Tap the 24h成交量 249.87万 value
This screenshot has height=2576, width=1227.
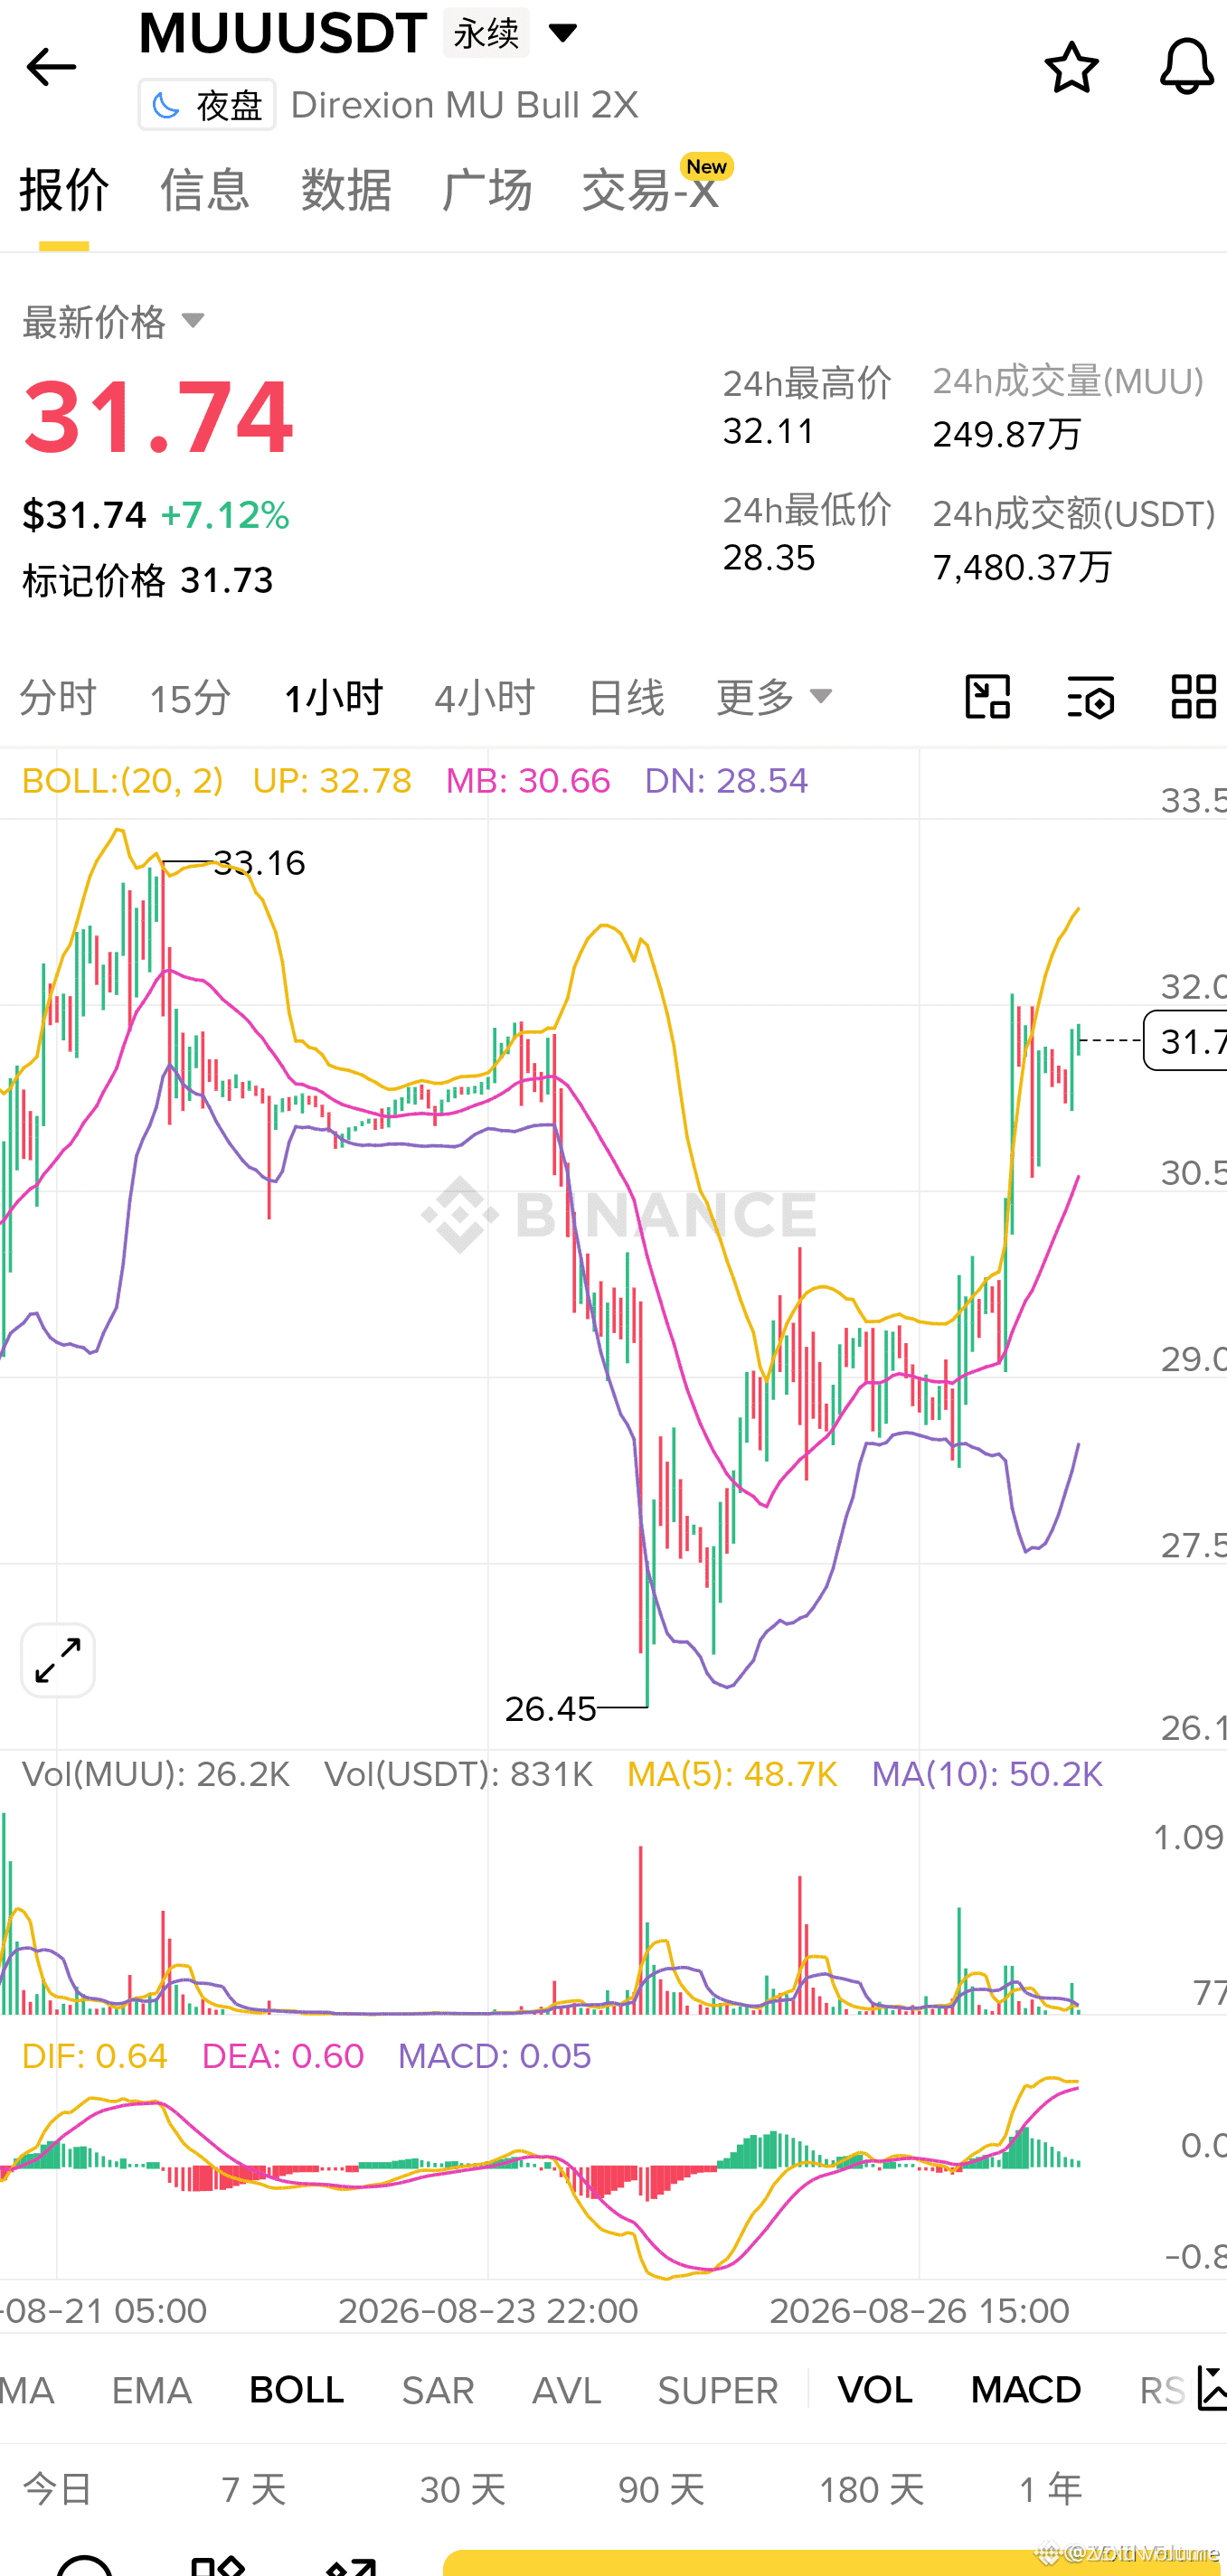[1007, 434]
